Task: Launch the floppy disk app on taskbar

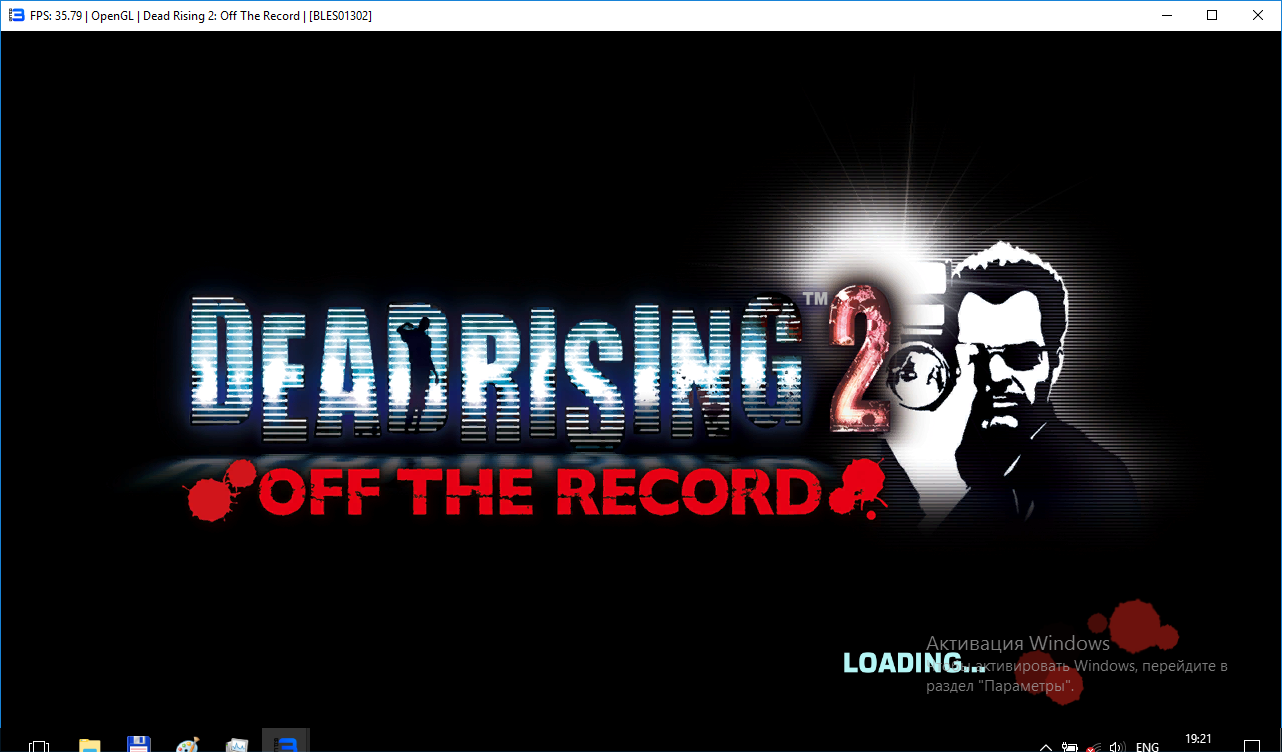Action: click(x=139, y=744)
